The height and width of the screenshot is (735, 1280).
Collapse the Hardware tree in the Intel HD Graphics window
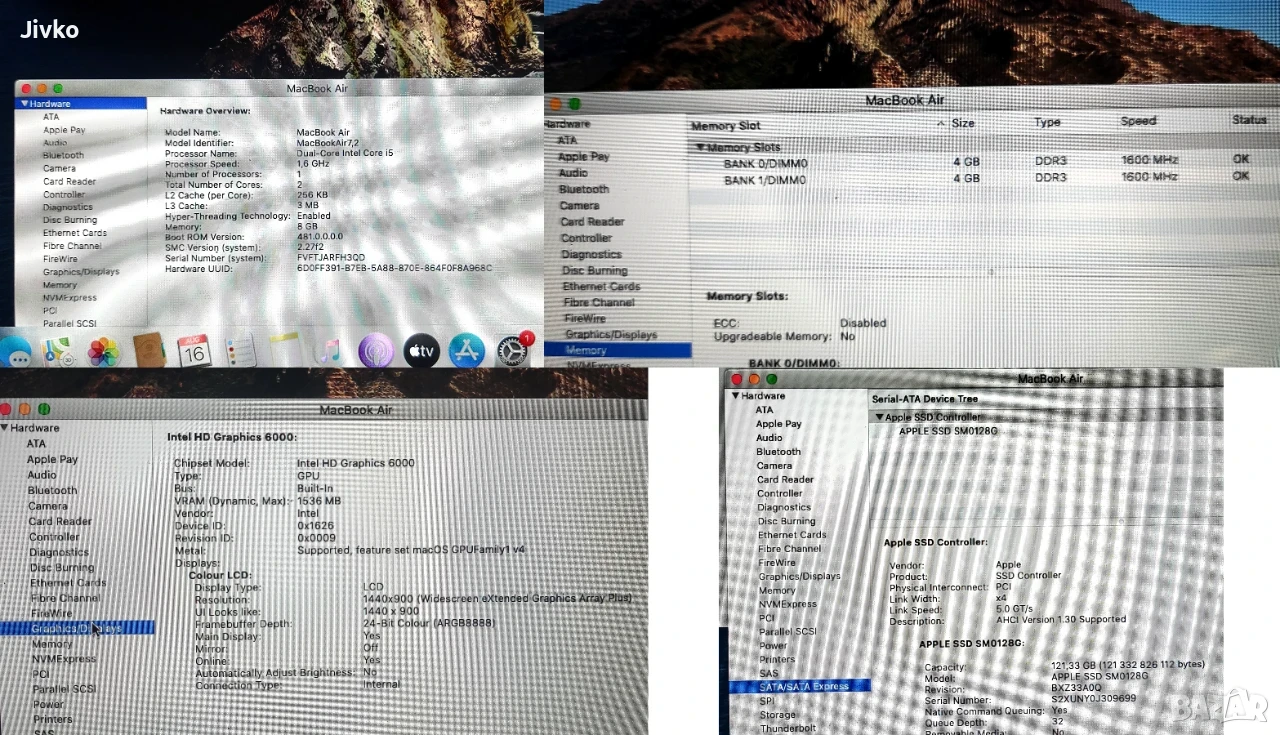(x=5, y=428)
